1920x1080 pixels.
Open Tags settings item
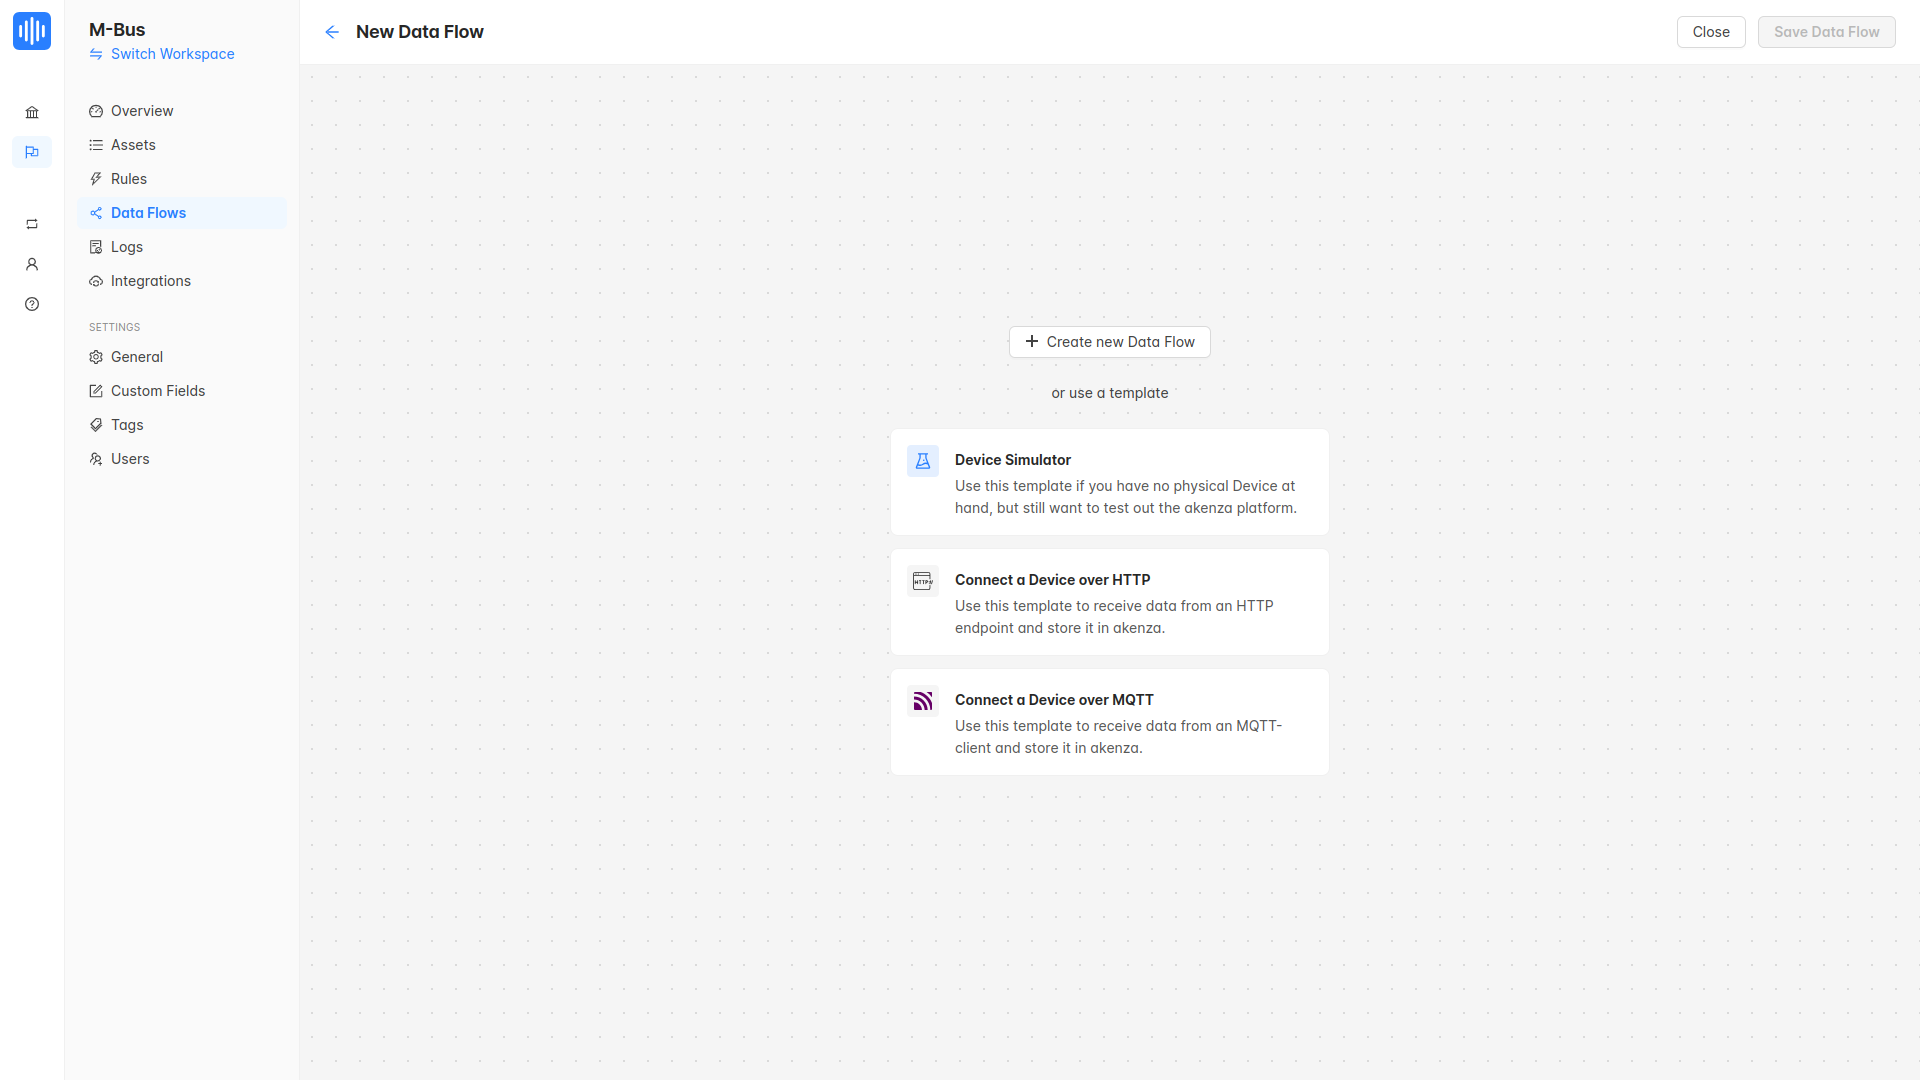[127, 425]
